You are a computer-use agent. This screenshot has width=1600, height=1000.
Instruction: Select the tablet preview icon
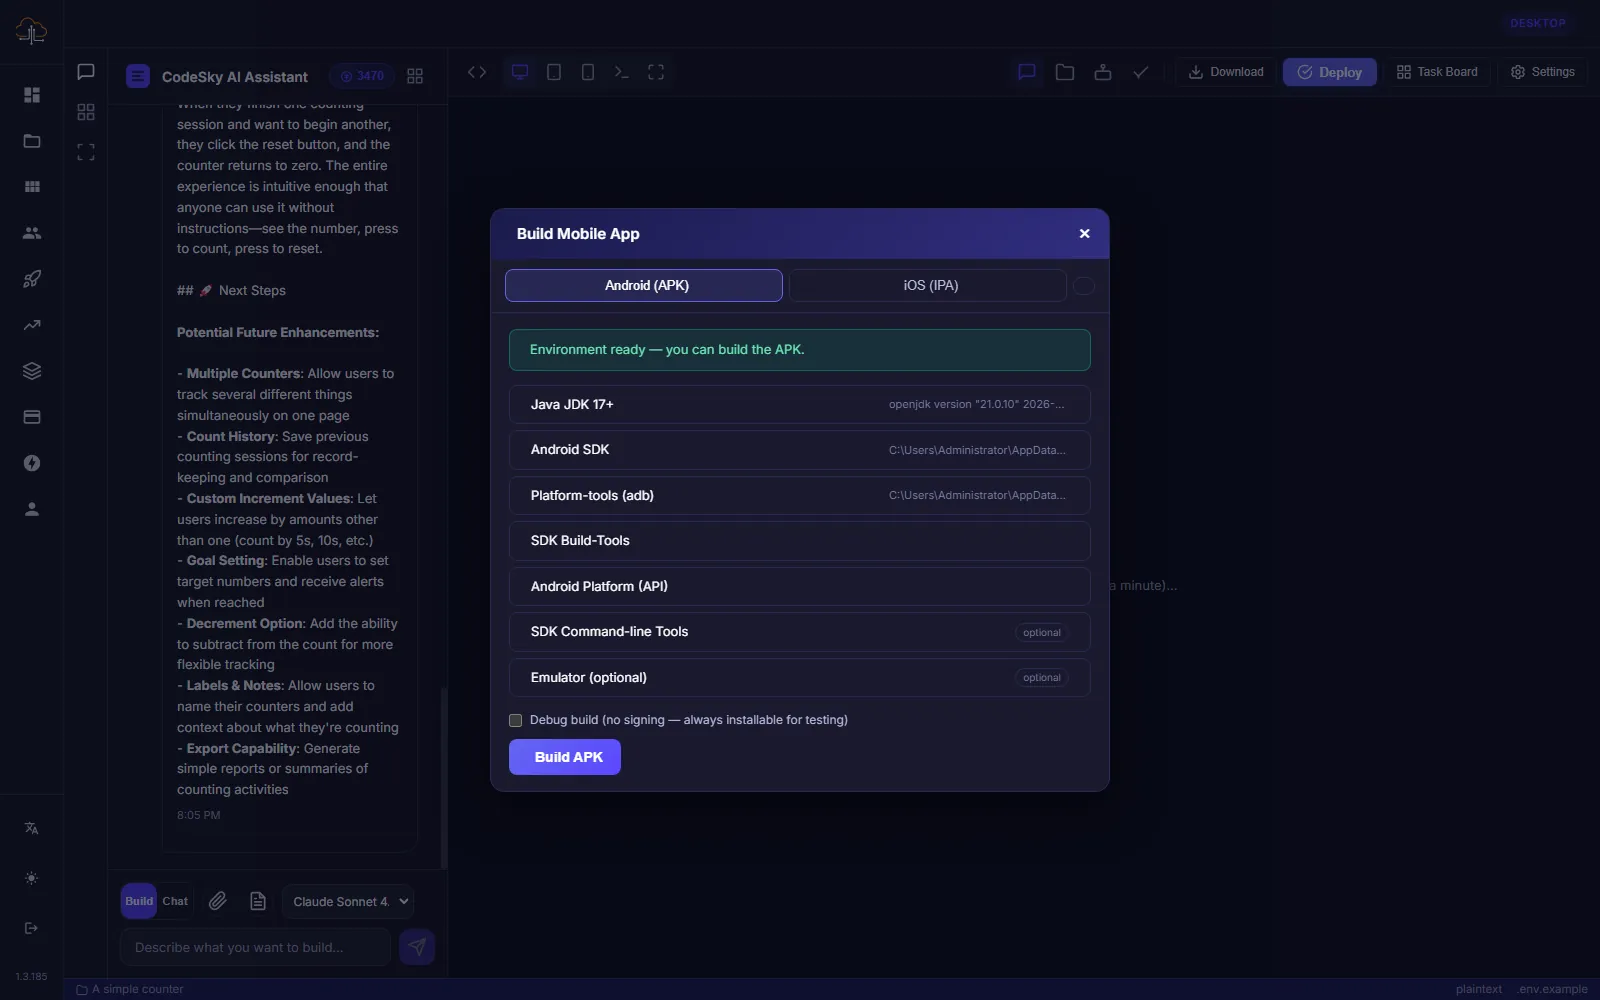554,72
